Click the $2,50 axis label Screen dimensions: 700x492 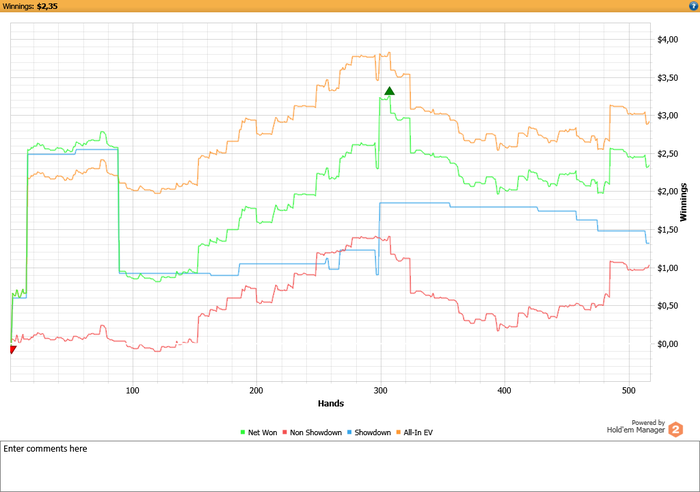[667, 154]
